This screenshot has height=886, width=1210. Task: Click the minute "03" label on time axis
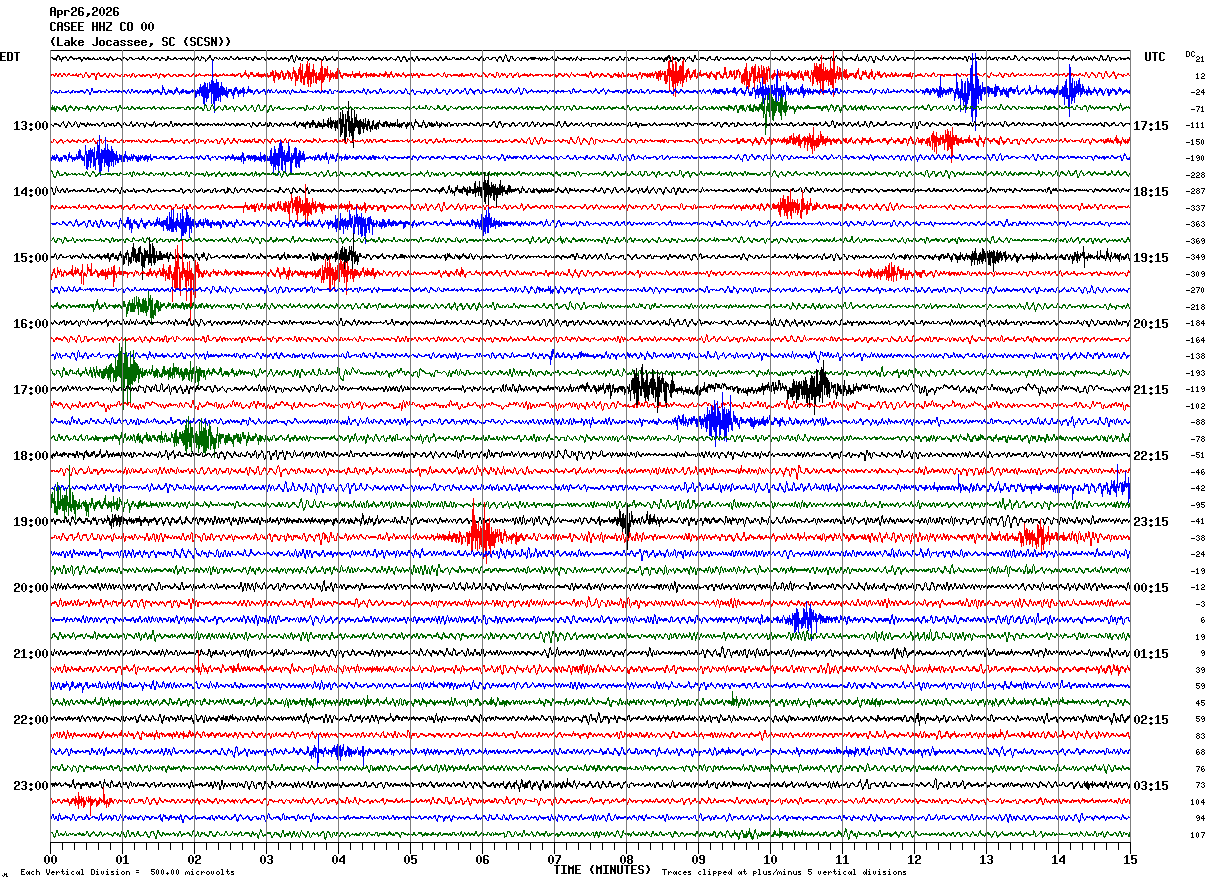pos(266,859)
